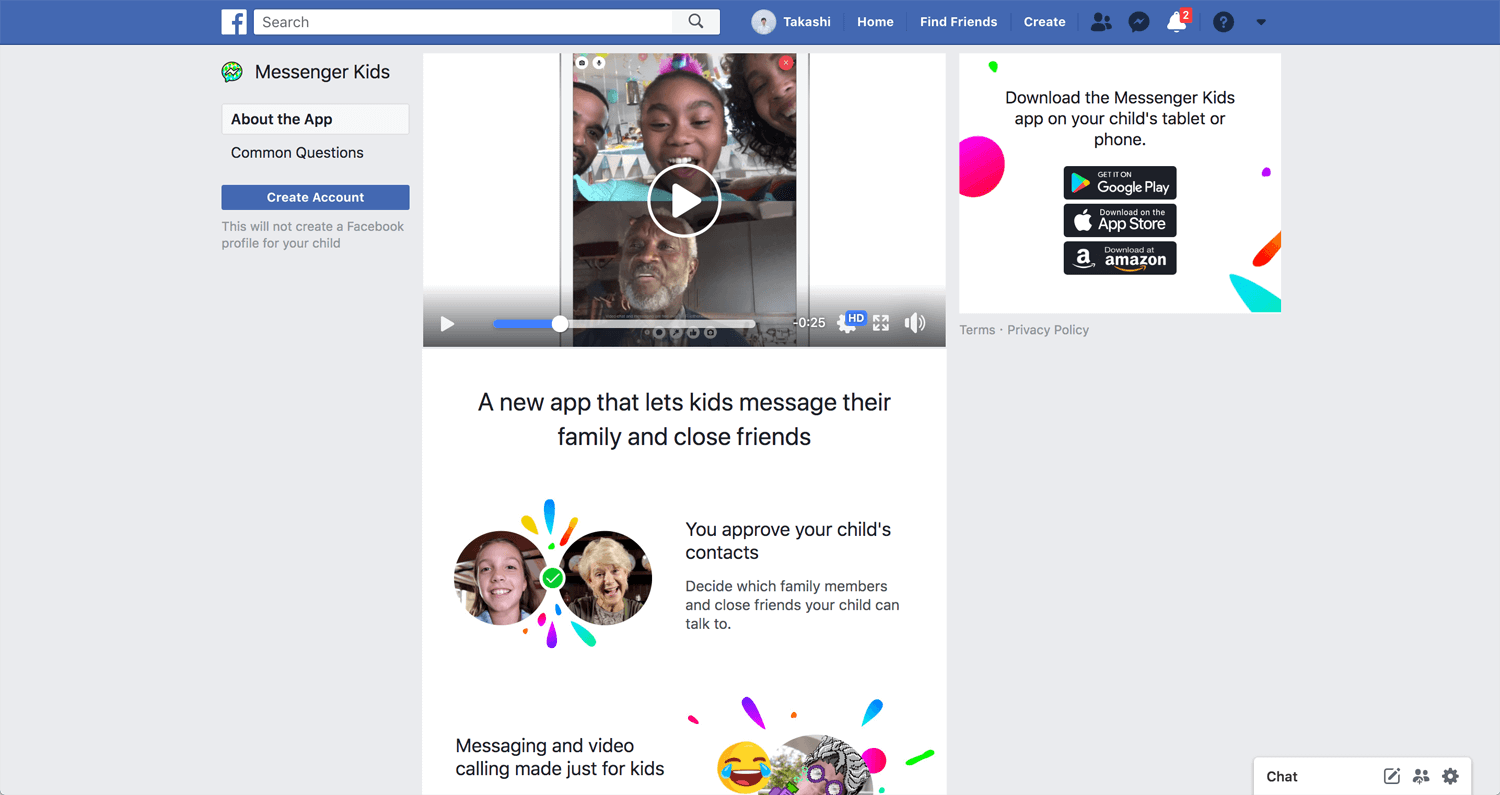Click the video progress slider handle
The height and width of the screenshot is (795, 1500).
tap(560, 323)
